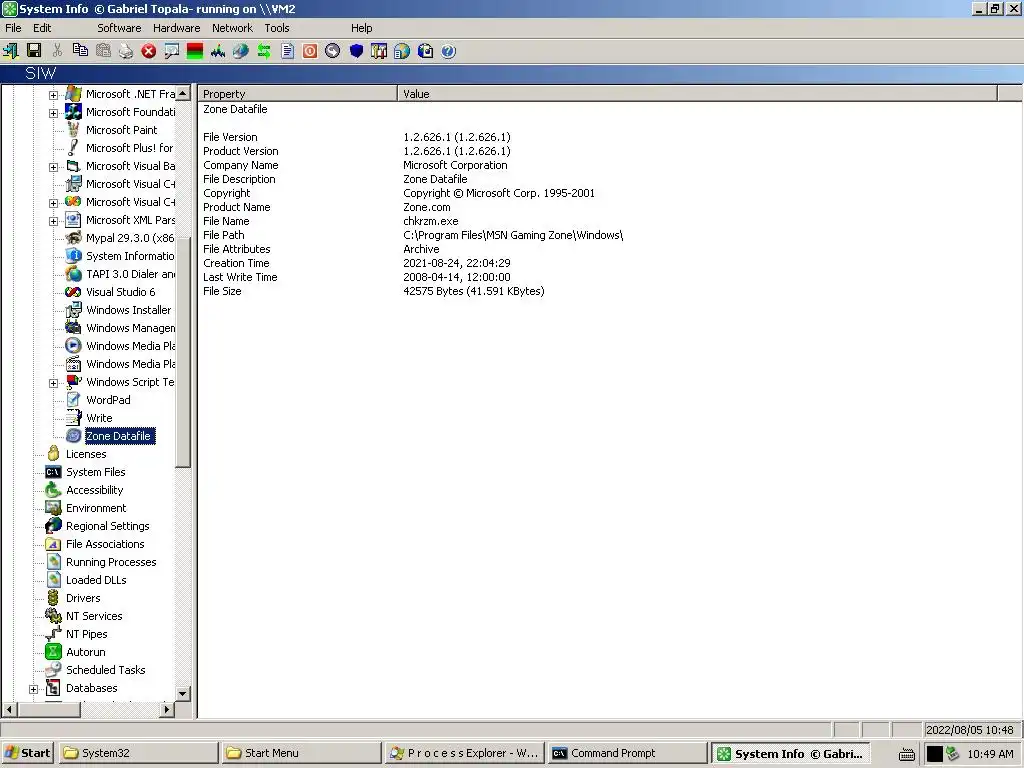Switch to Process Explorer taskbar button
This screenshot has width=1024, height=768.
click(x=464, y=753)
